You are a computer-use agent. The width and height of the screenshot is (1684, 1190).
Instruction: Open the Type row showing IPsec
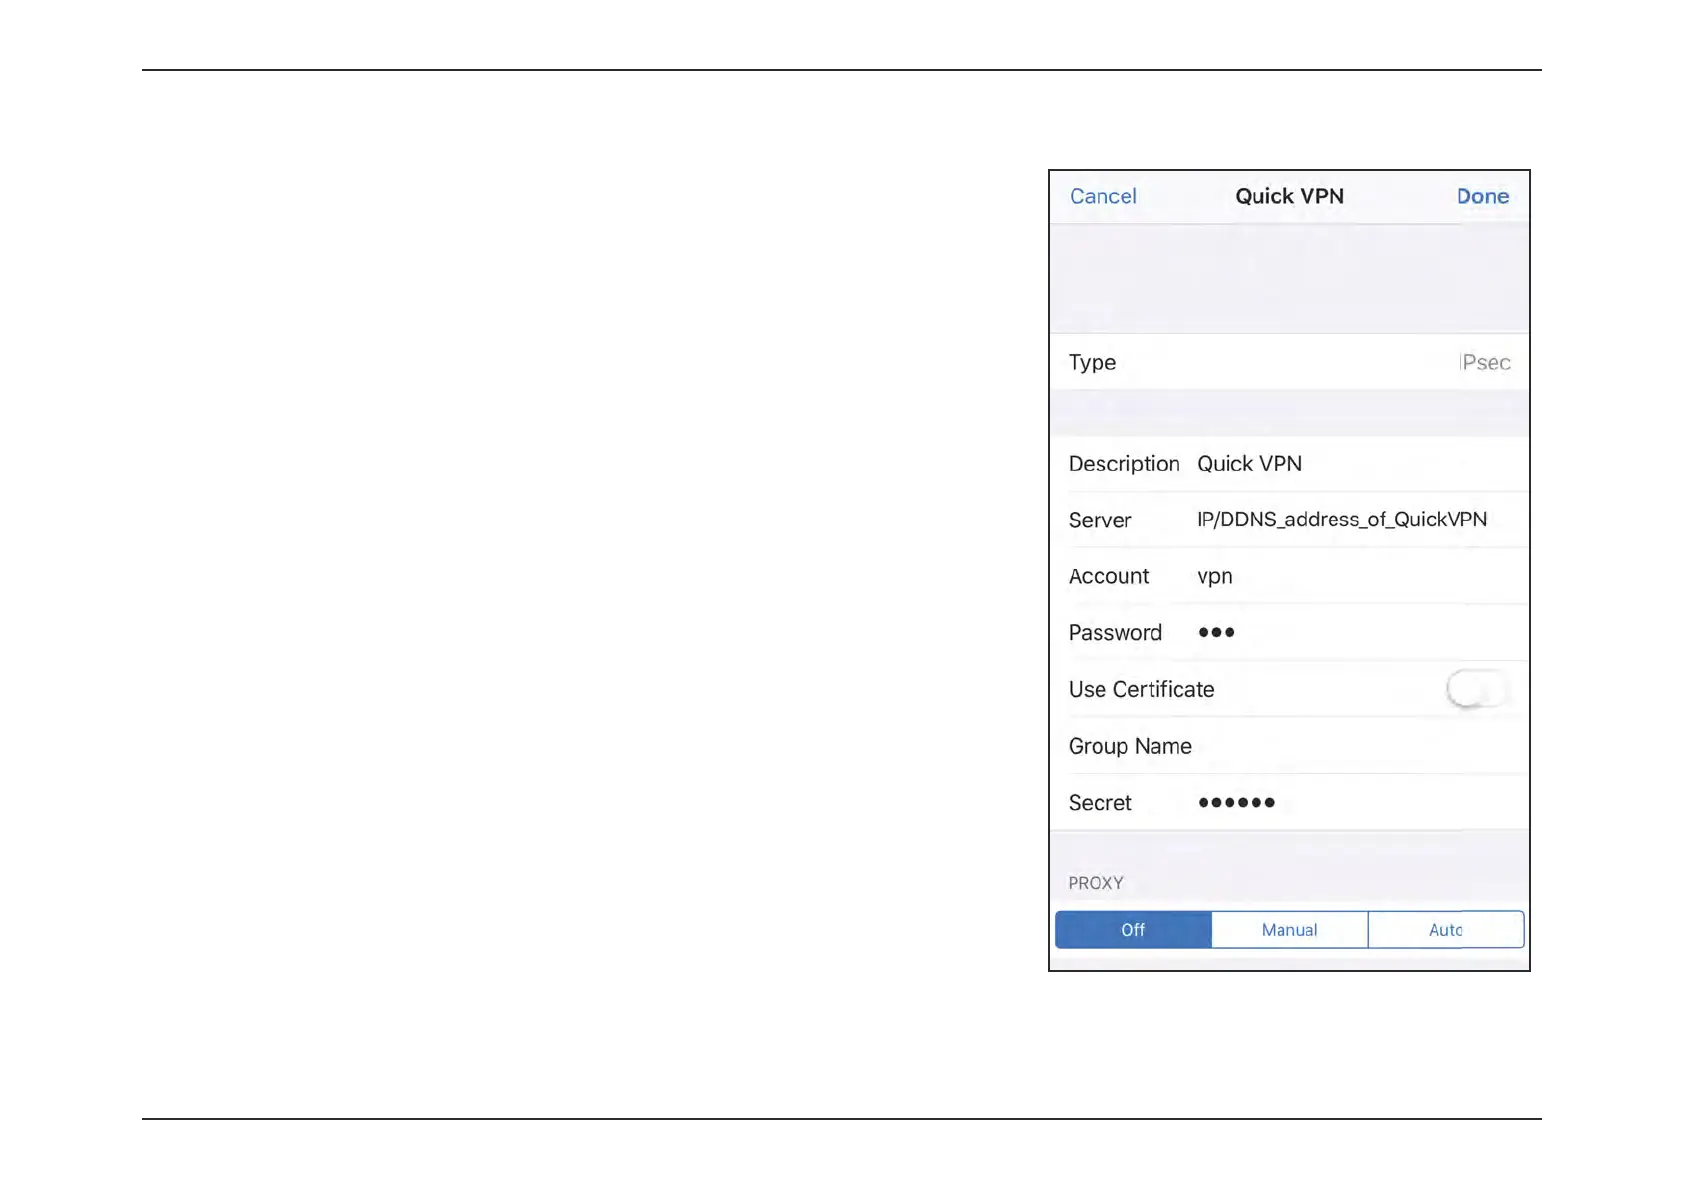(x=1289, y=362)
